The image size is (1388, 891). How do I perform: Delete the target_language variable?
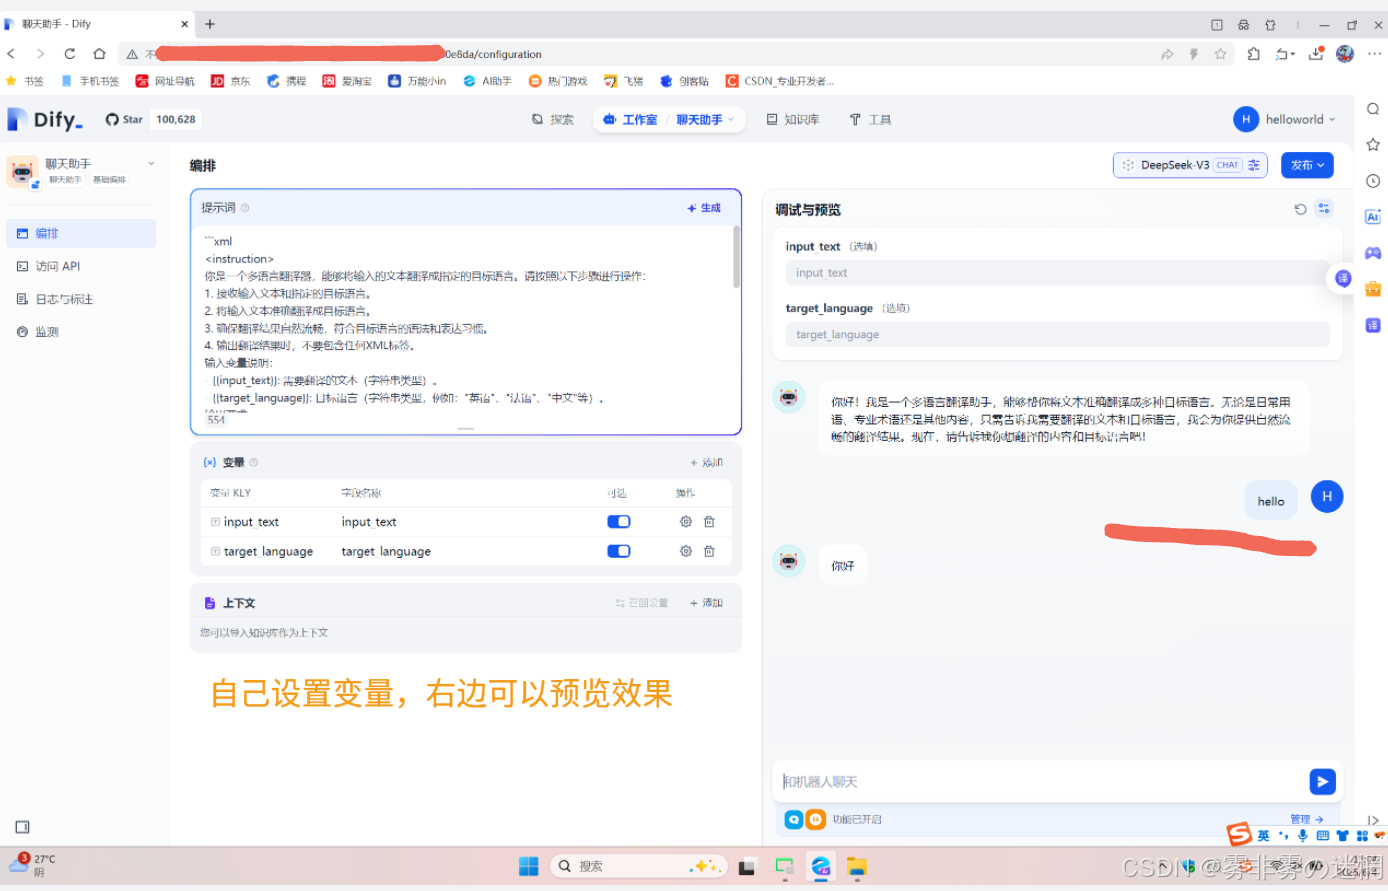[709, 551]
